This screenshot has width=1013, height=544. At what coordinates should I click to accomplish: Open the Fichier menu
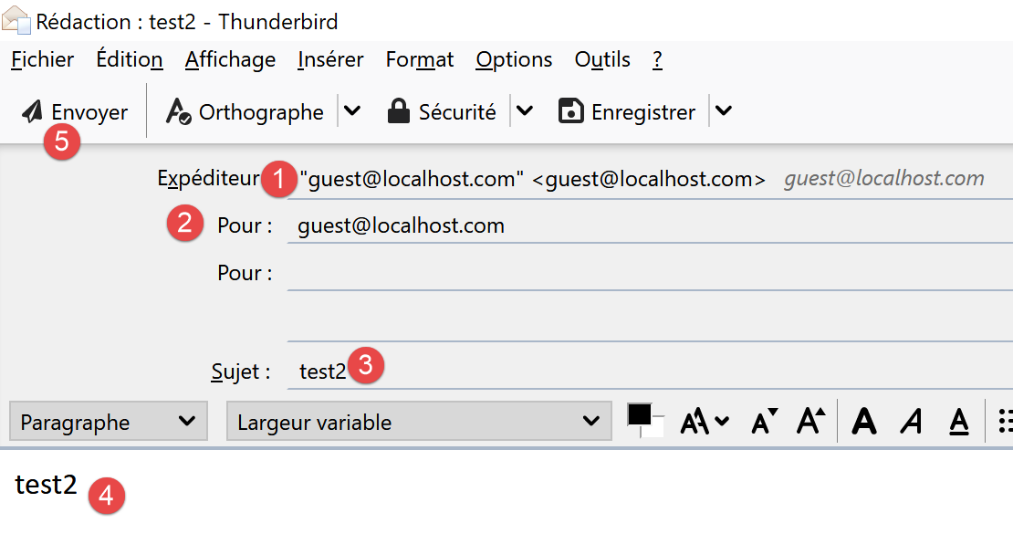point(42,60)
